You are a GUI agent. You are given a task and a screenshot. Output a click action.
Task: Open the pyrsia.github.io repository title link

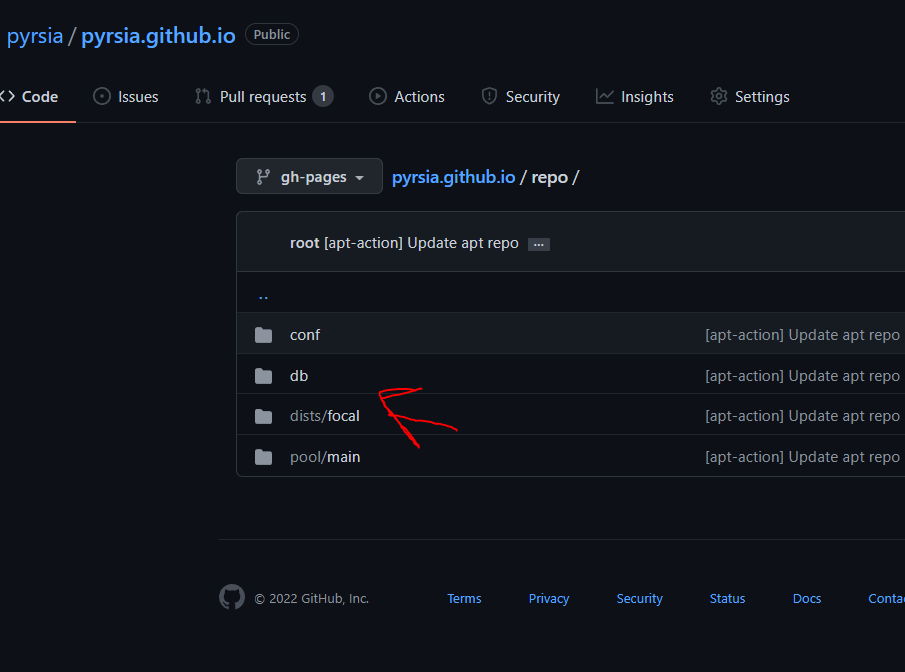pyautogui.click(x=158, y=36)
